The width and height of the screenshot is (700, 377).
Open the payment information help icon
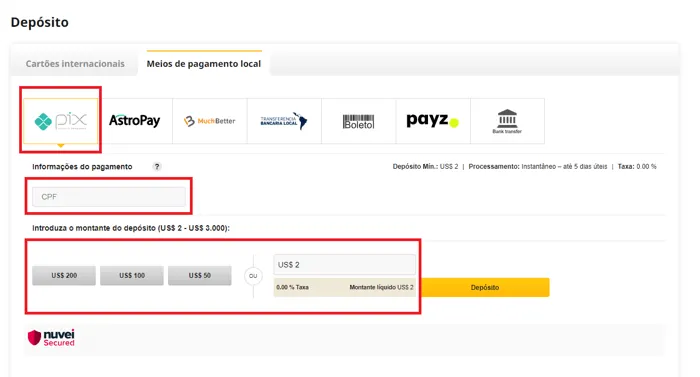coord(157,167)
